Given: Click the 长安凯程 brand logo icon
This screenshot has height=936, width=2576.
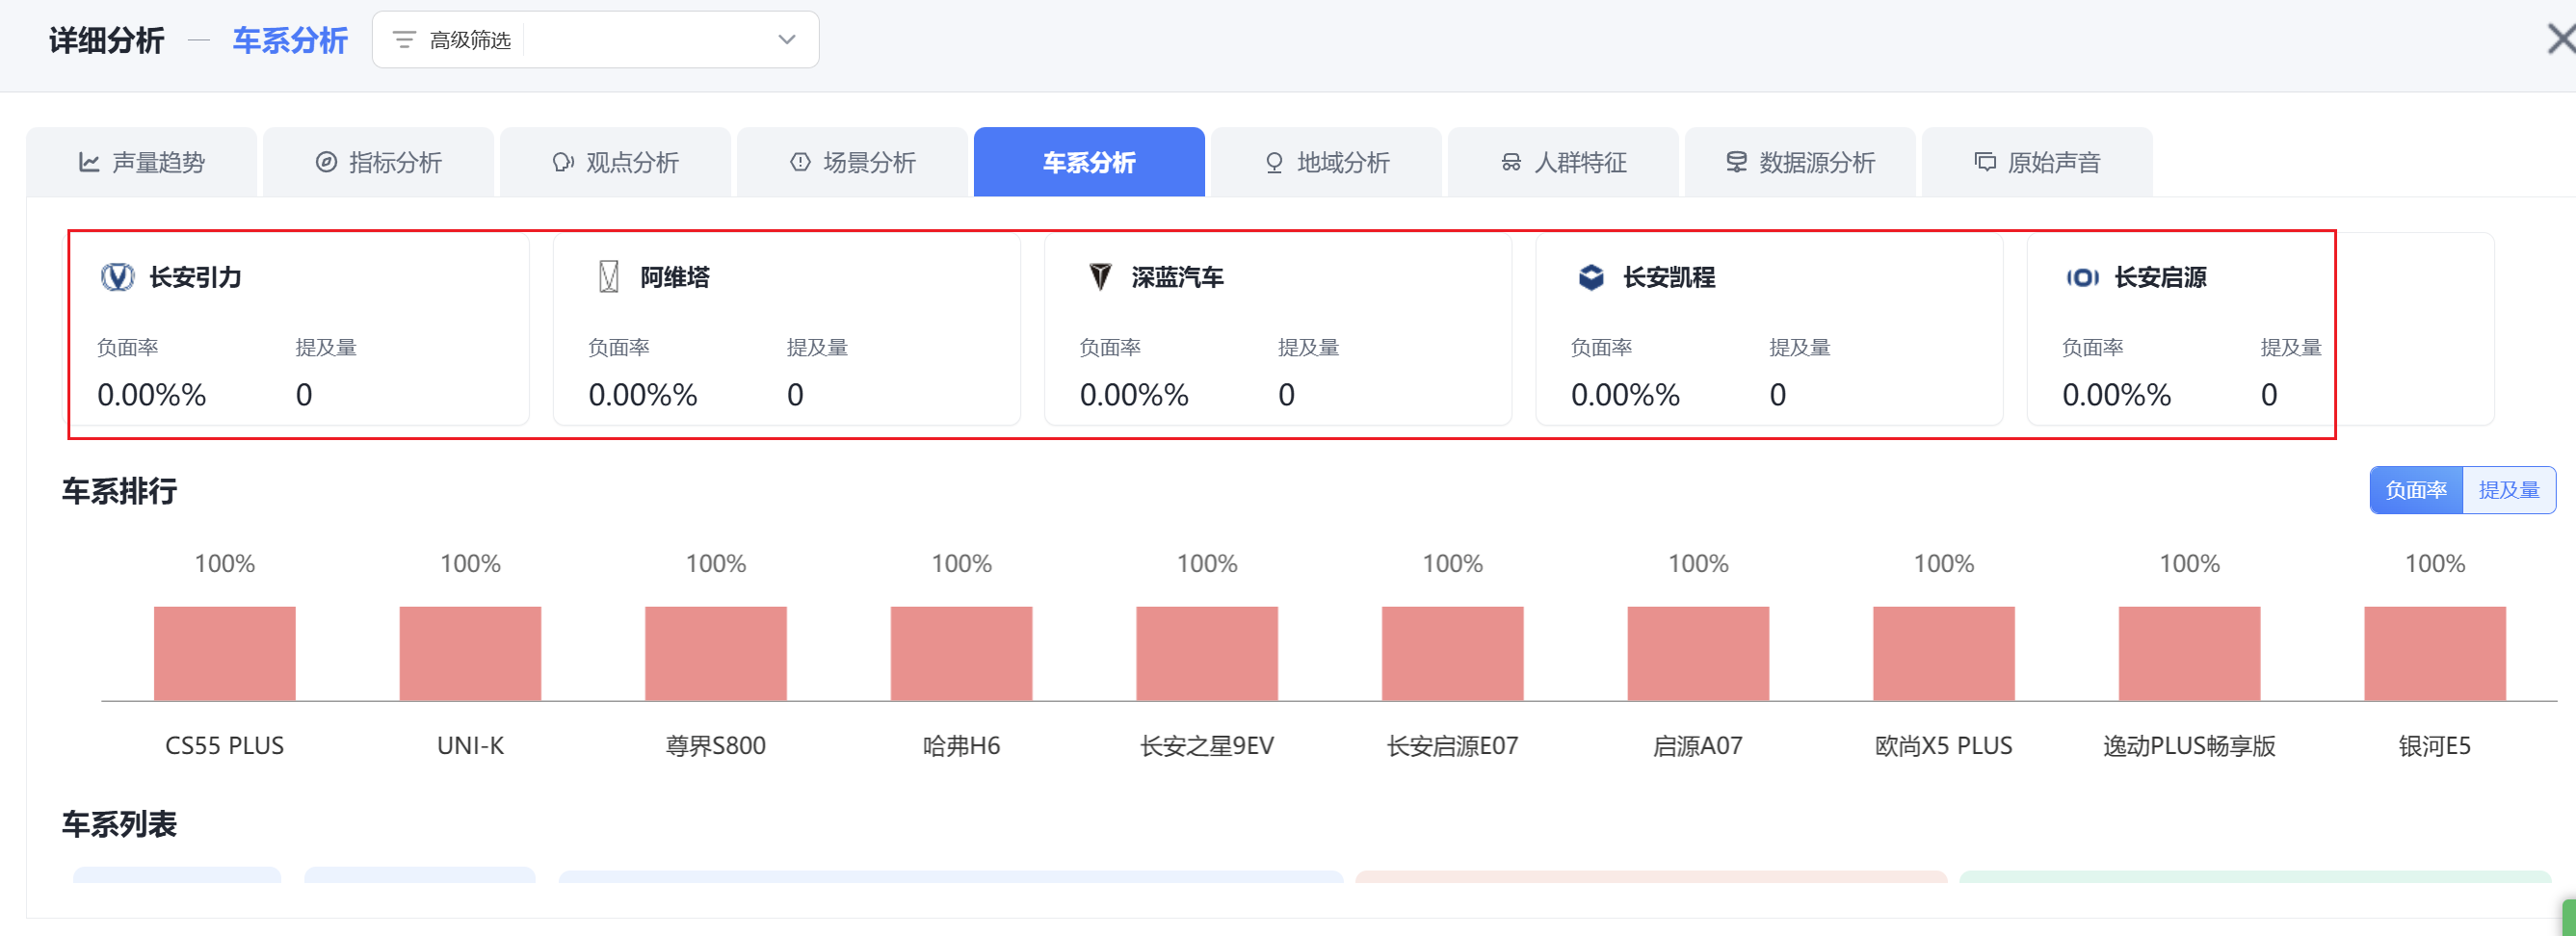Looking at the screenshot, I should click(x=1591, y=277).
